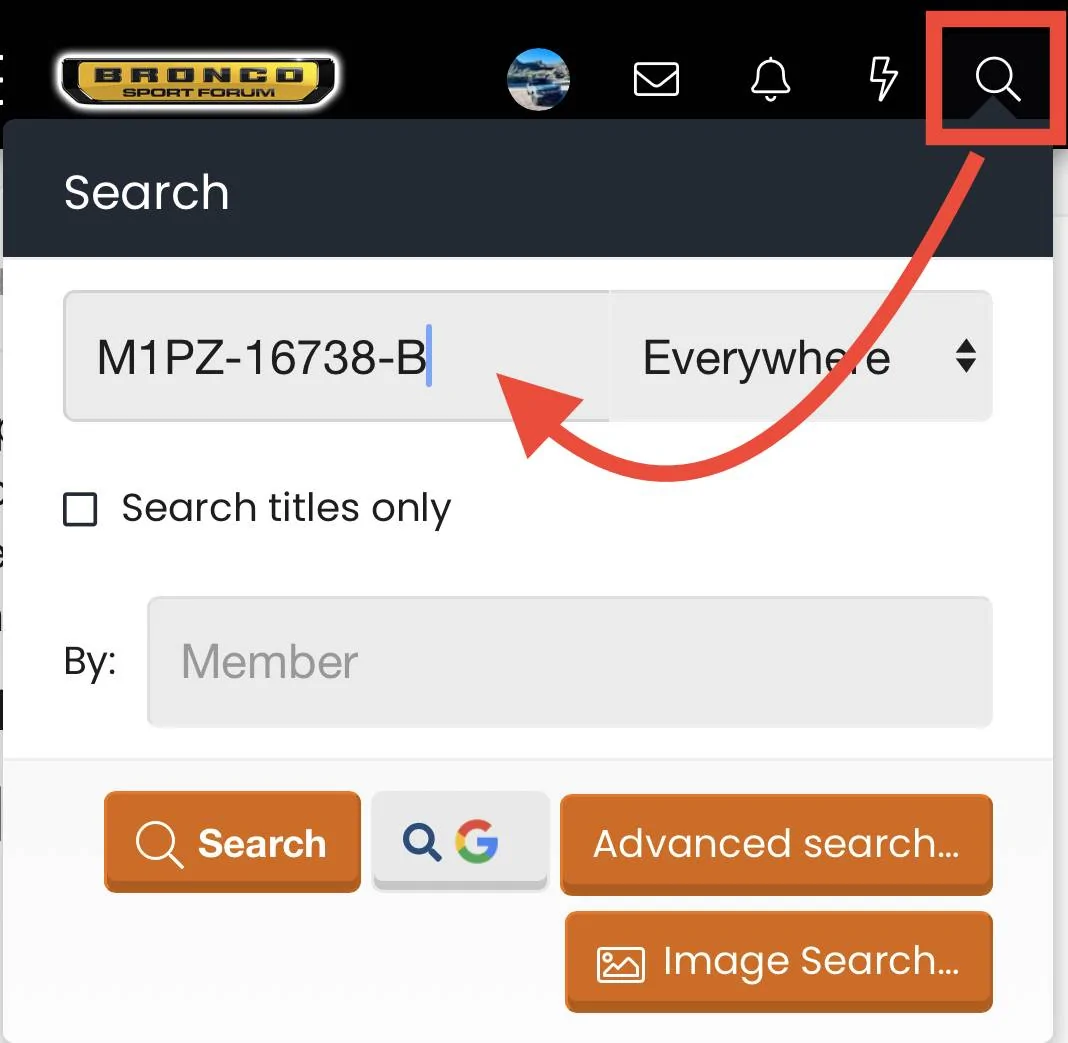
Task: Click the up-down arrows beside Everywhere
Action: coord(966,356)
